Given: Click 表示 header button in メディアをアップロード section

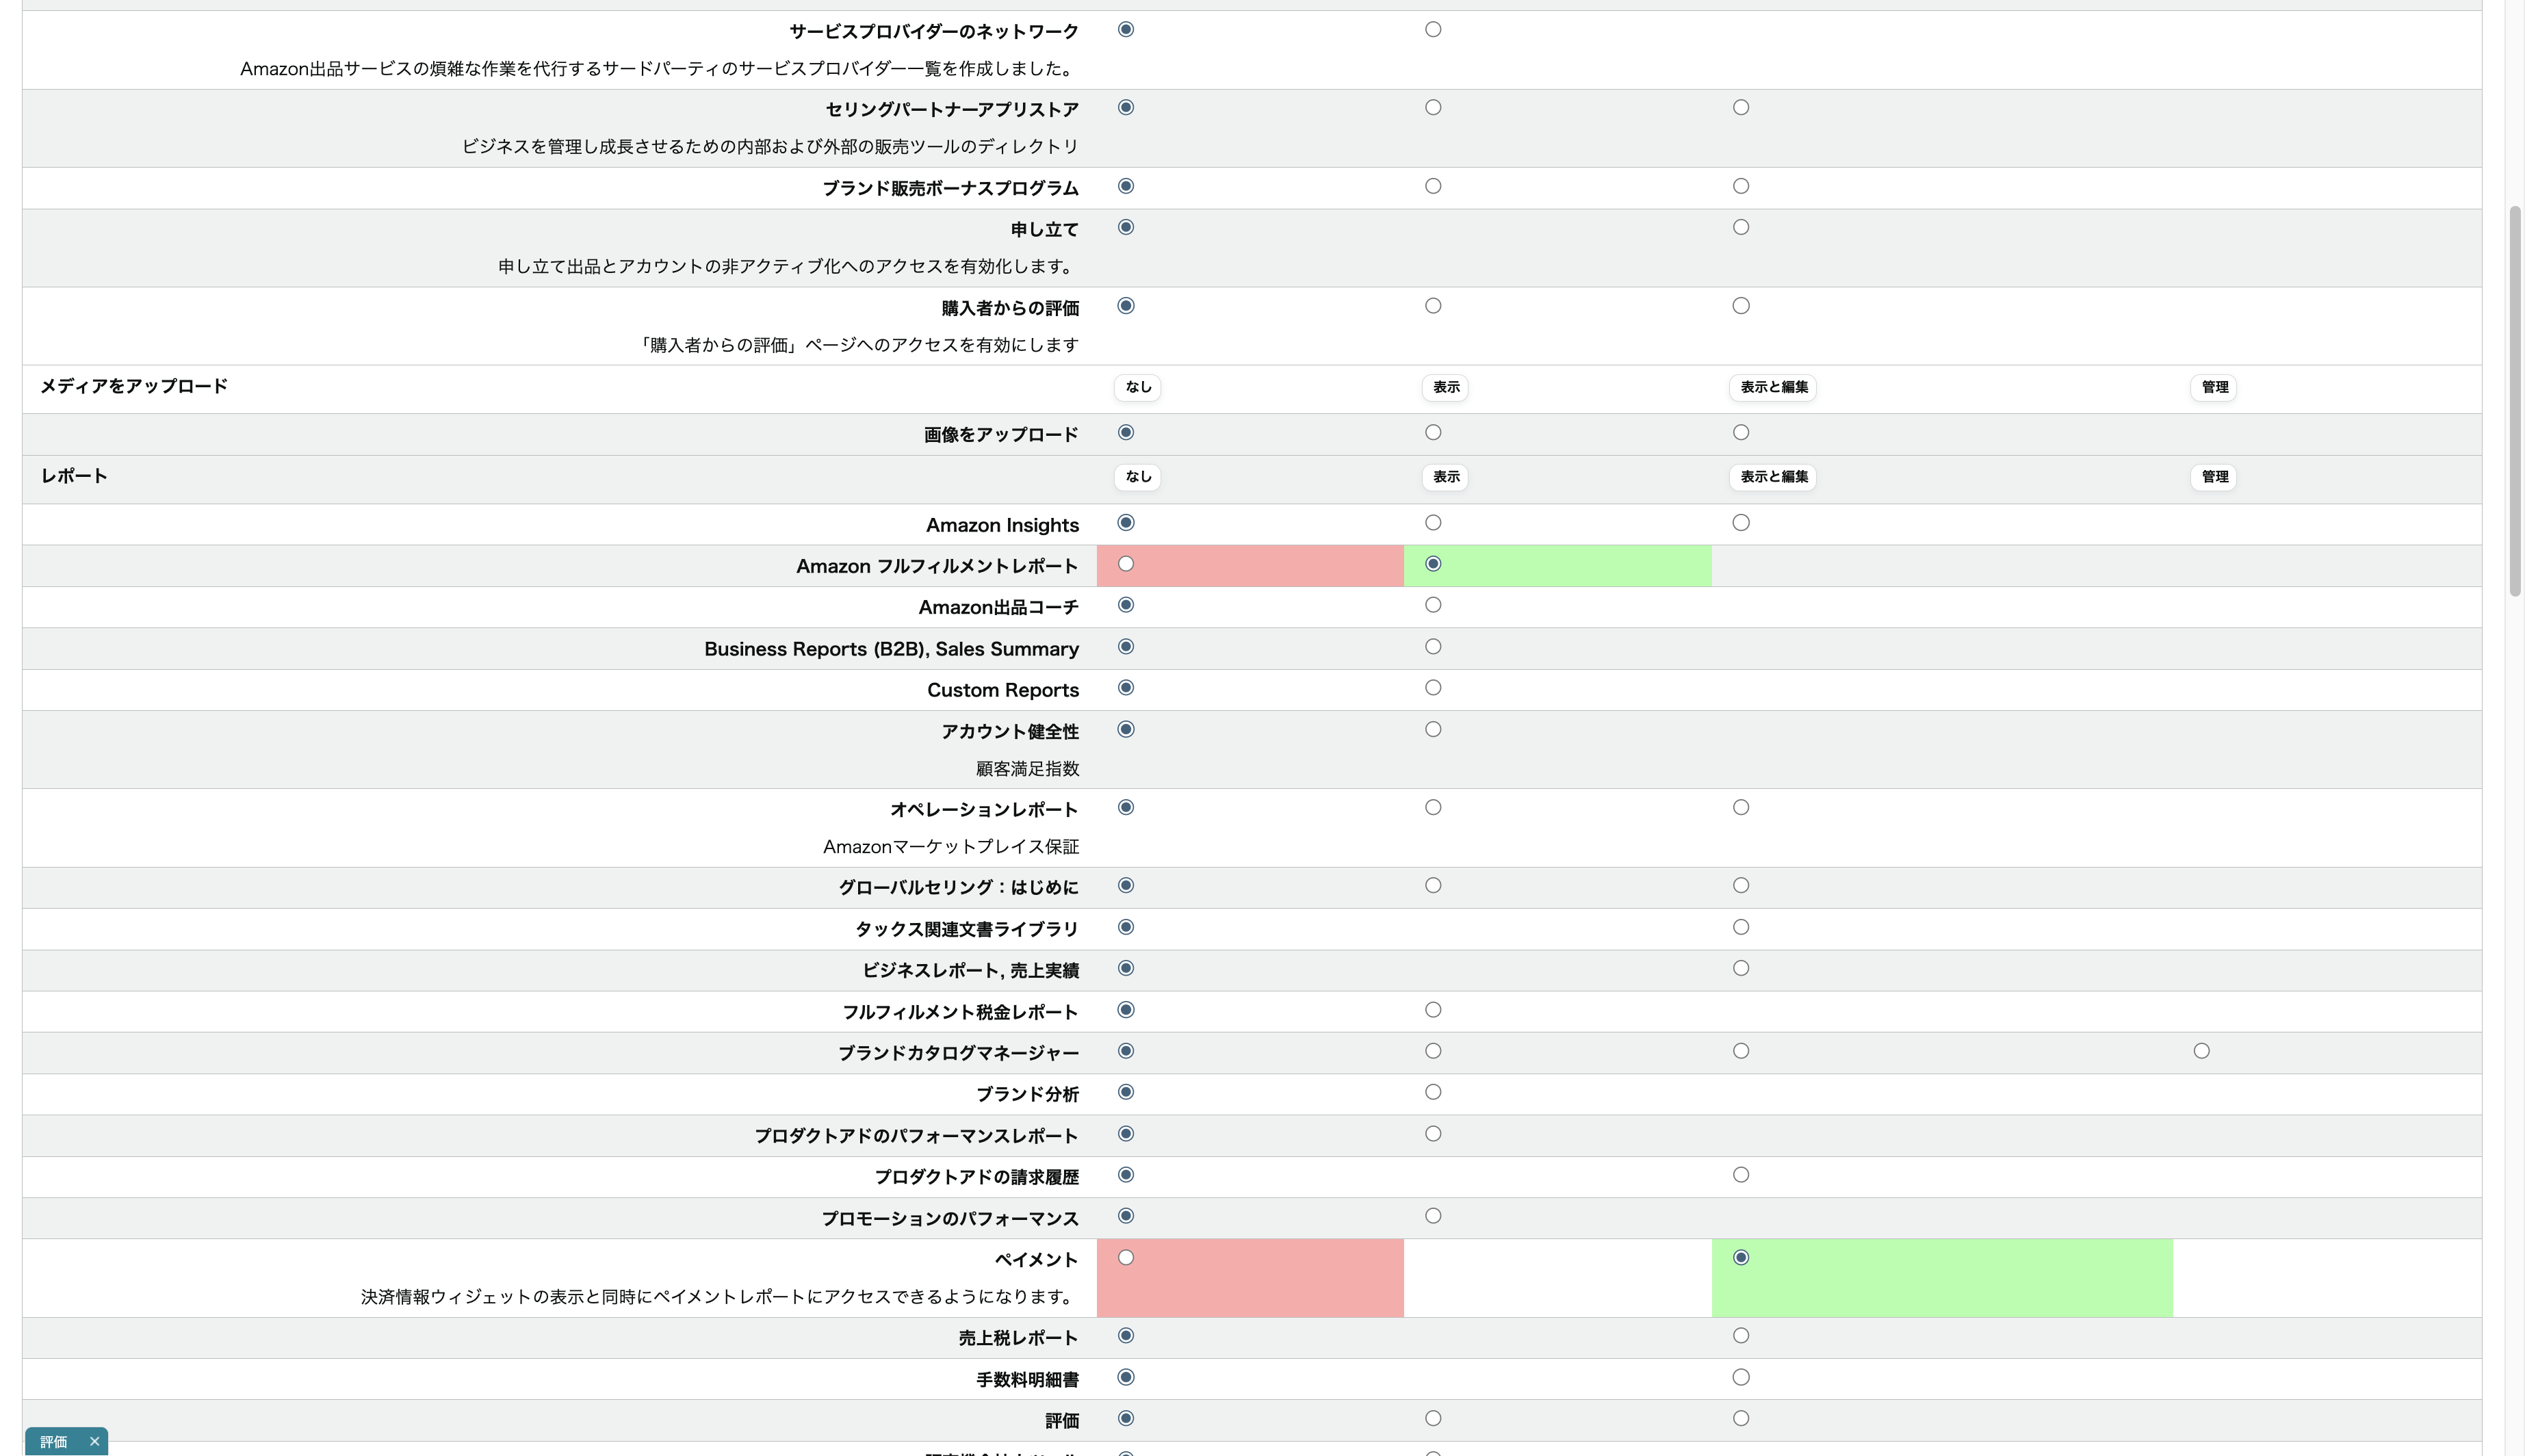Looking at the screenshot, I should 1446,387.
